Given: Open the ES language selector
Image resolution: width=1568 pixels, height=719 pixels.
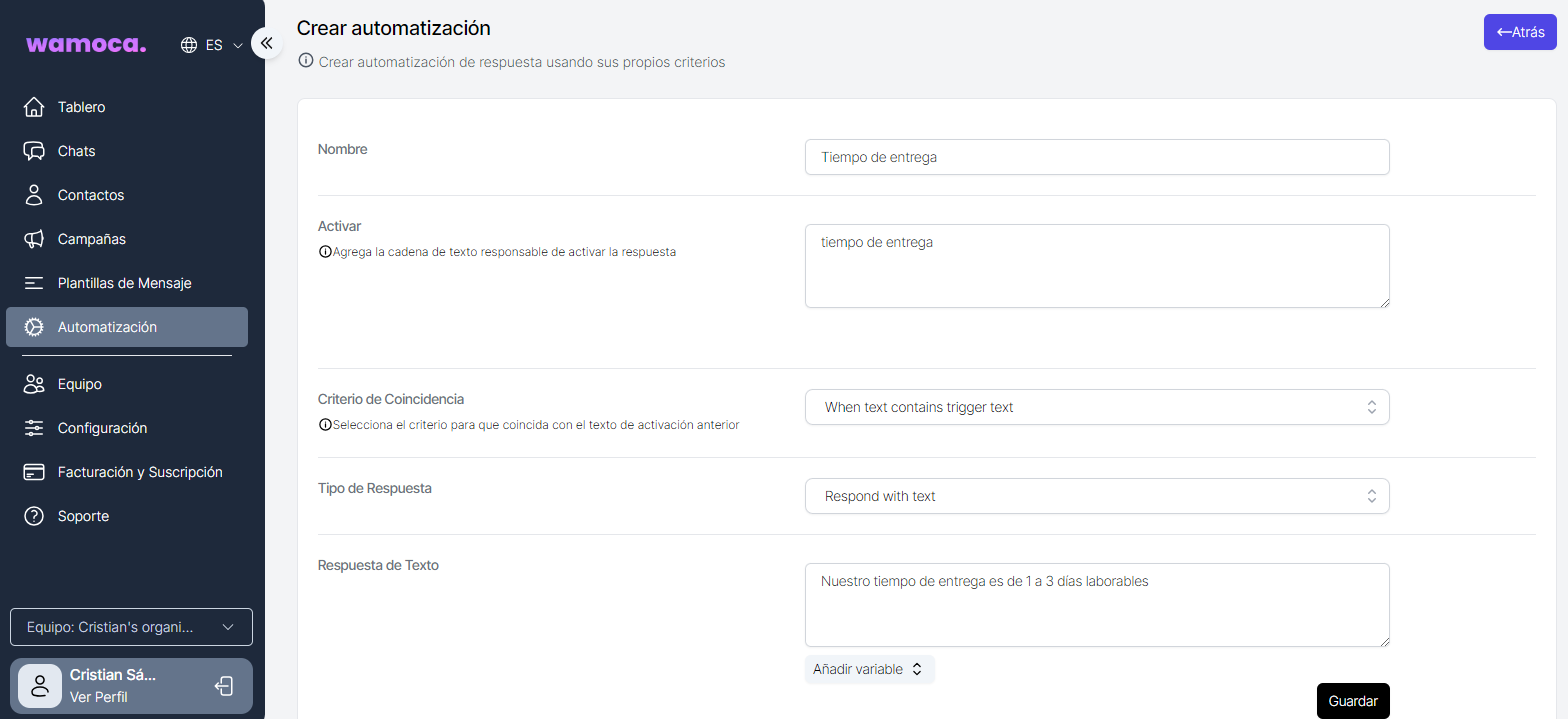Looking at the screenshot, I should pyautogui.click(x=212, y=45).
